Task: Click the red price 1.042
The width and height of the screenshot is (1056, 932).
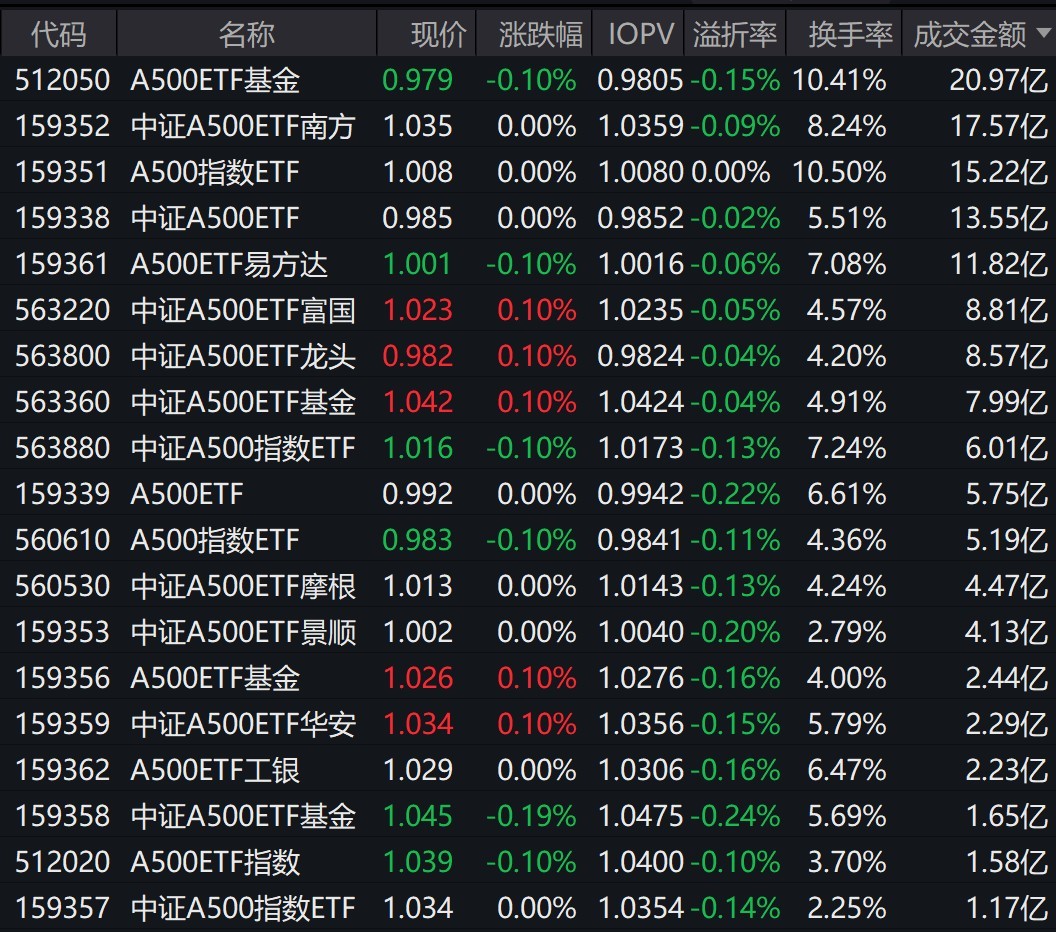Action: coord(418,402)
